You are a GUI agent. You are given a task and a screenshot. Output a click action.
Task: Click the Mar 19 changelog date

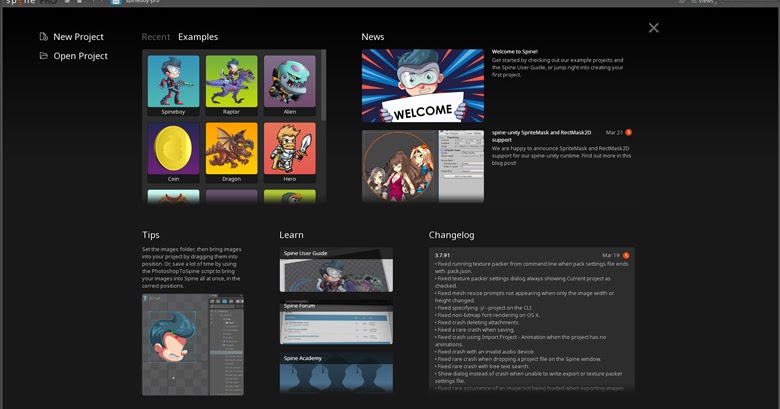(x=611, y=255)
